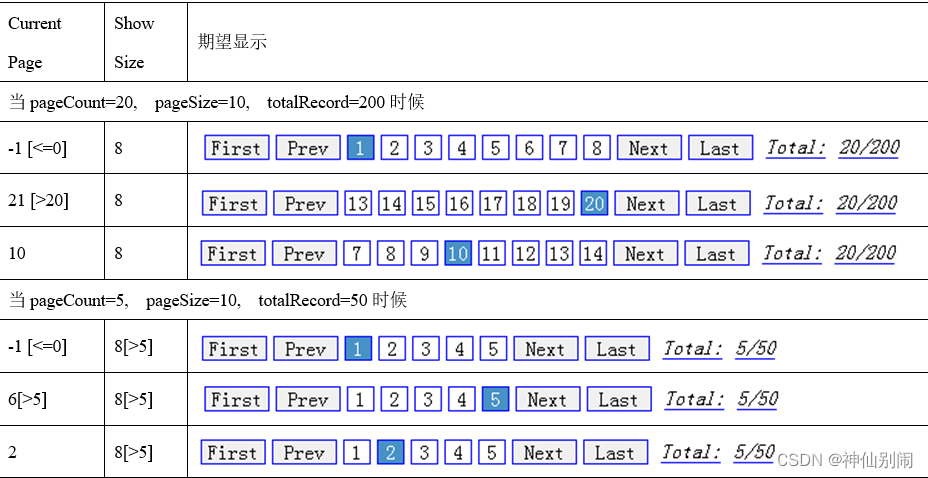928x478 pixels.
Task: Click Next in the Current Page 2 row
Action: click(x=544, y=453)
